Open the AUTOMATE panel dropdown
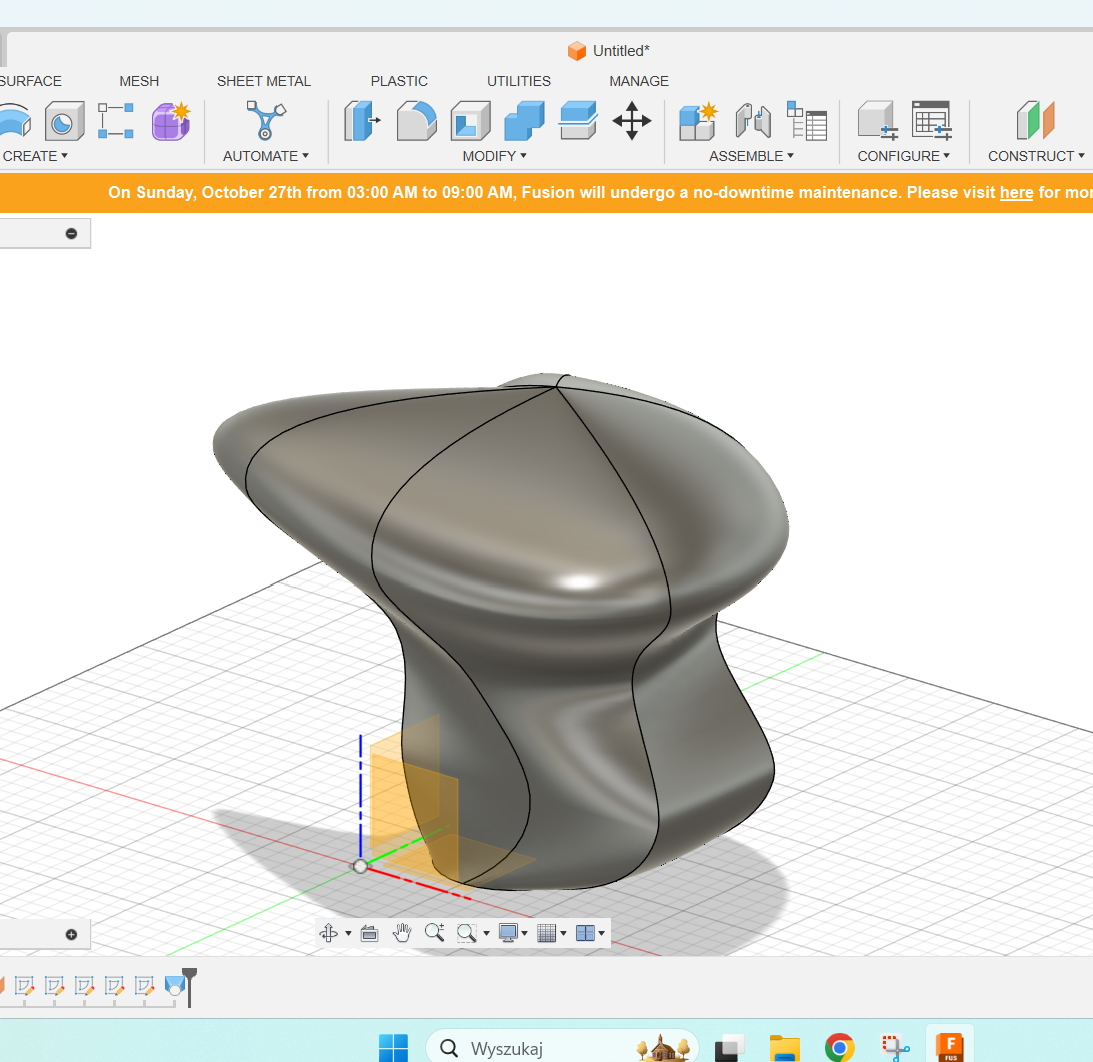 (266, 156)
